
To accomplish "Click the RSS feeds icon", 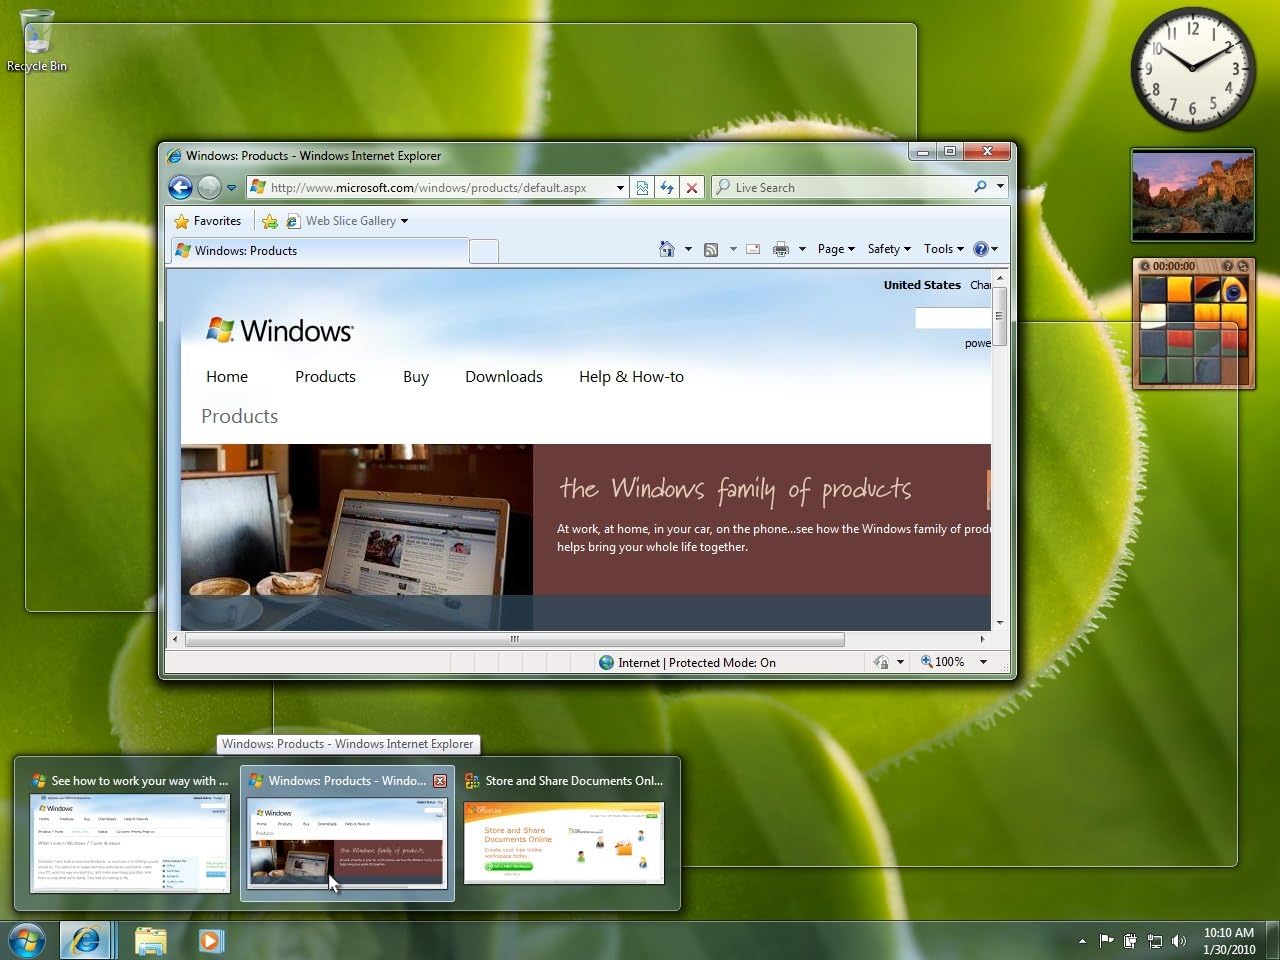I will [x=711, y=249].
